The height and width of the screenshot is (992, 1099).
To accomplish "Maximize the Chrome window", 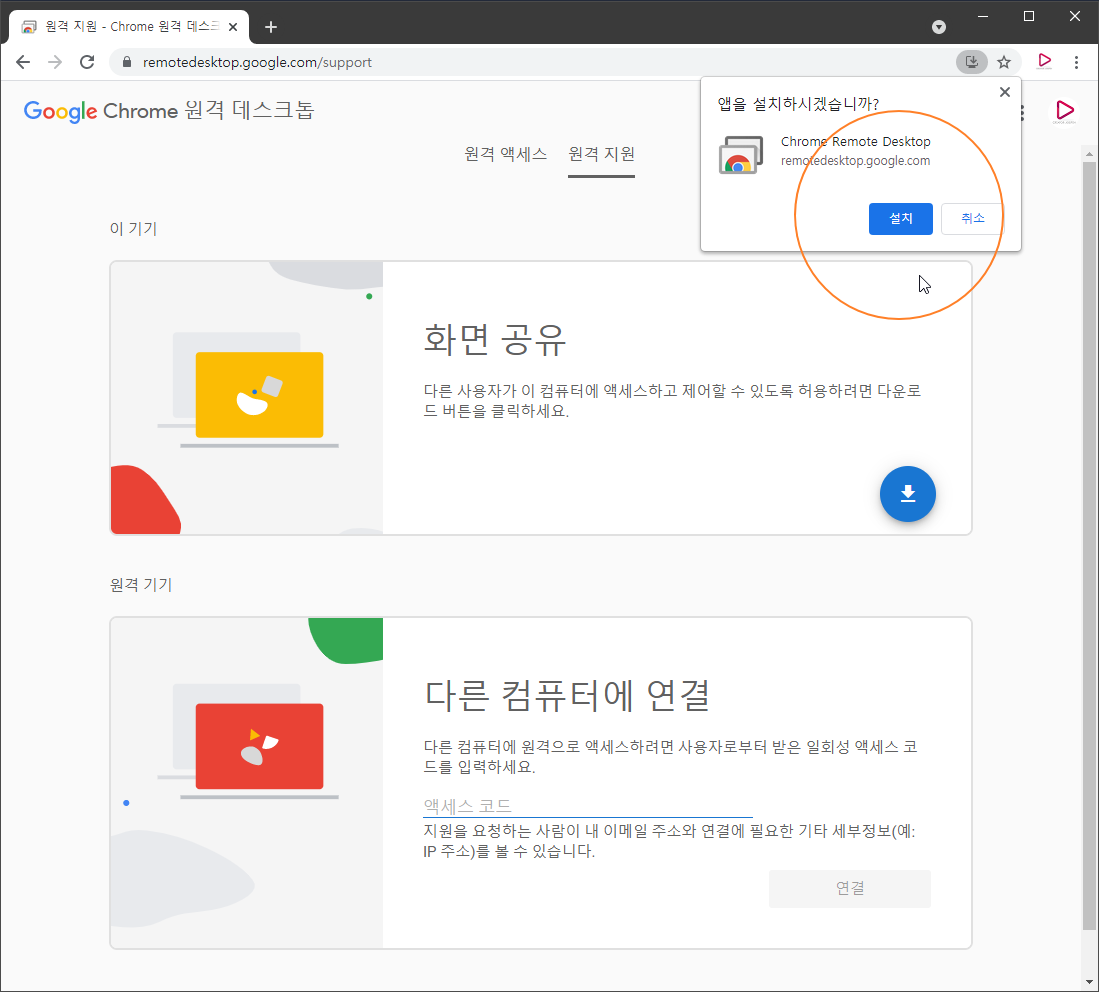I will click(1028, 16).
